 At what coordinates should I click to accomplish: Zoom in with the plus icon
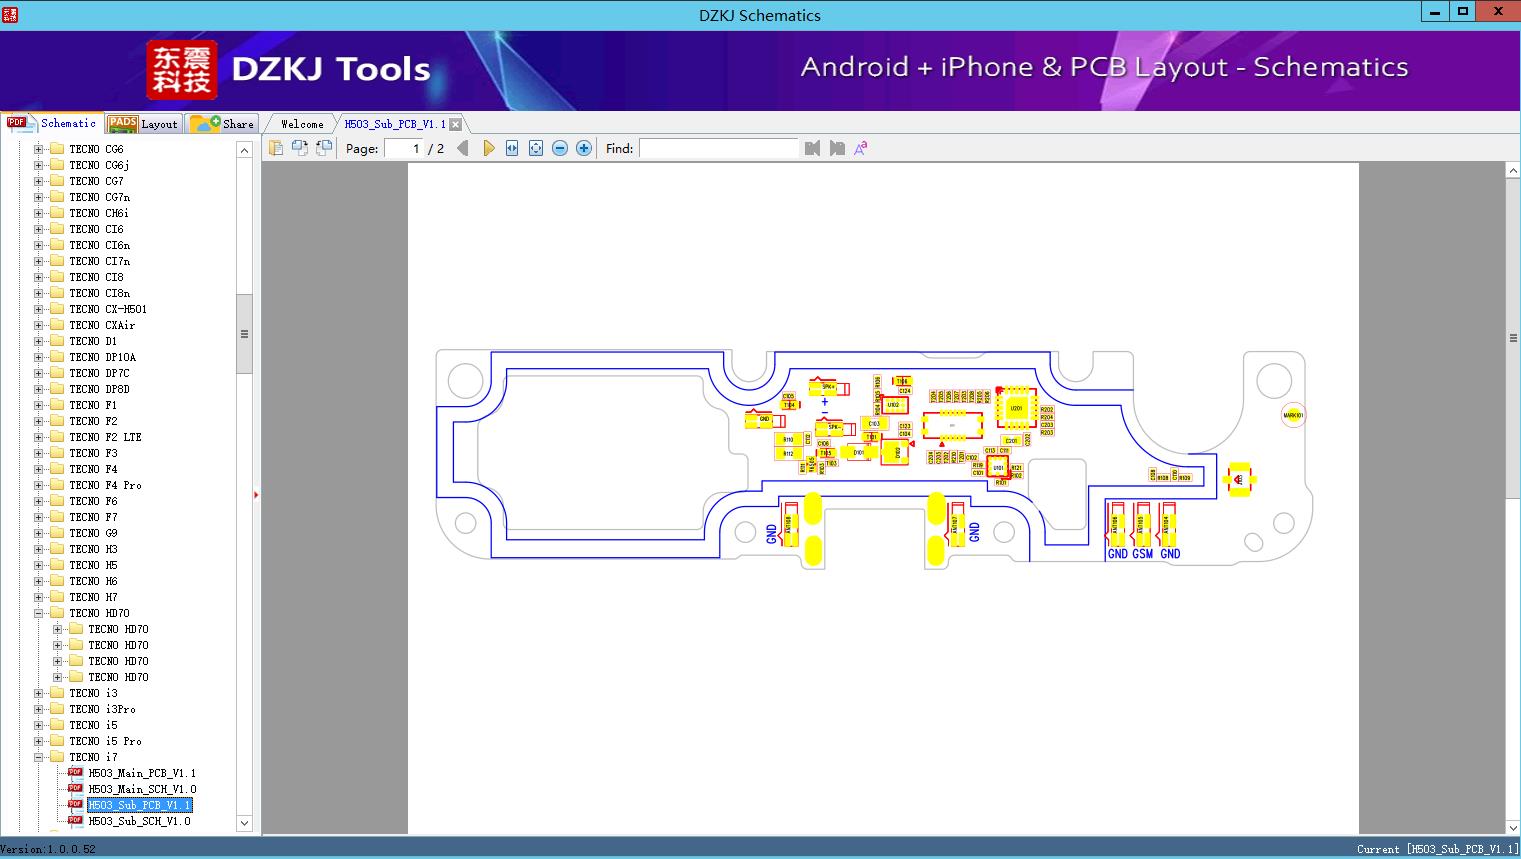pyautogui.click(x=584, y=148)
